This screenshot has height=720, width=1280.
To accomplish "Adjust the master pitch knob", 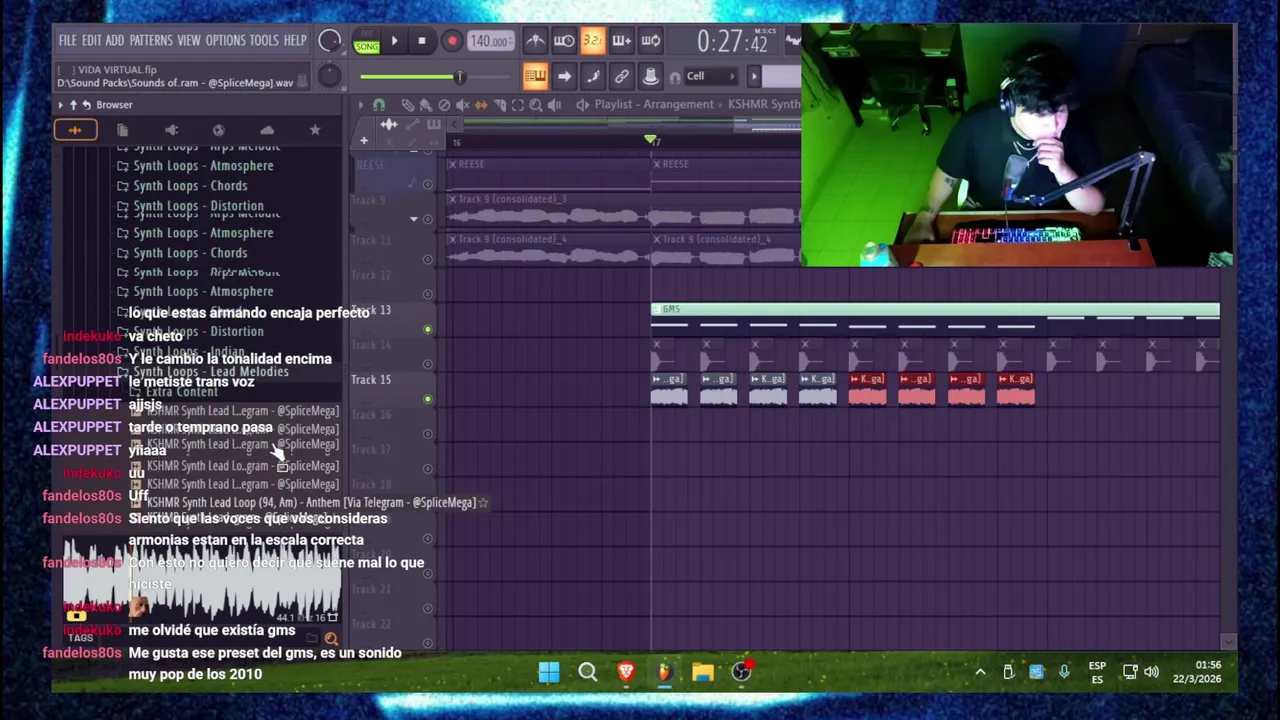I will click(329, 77).
